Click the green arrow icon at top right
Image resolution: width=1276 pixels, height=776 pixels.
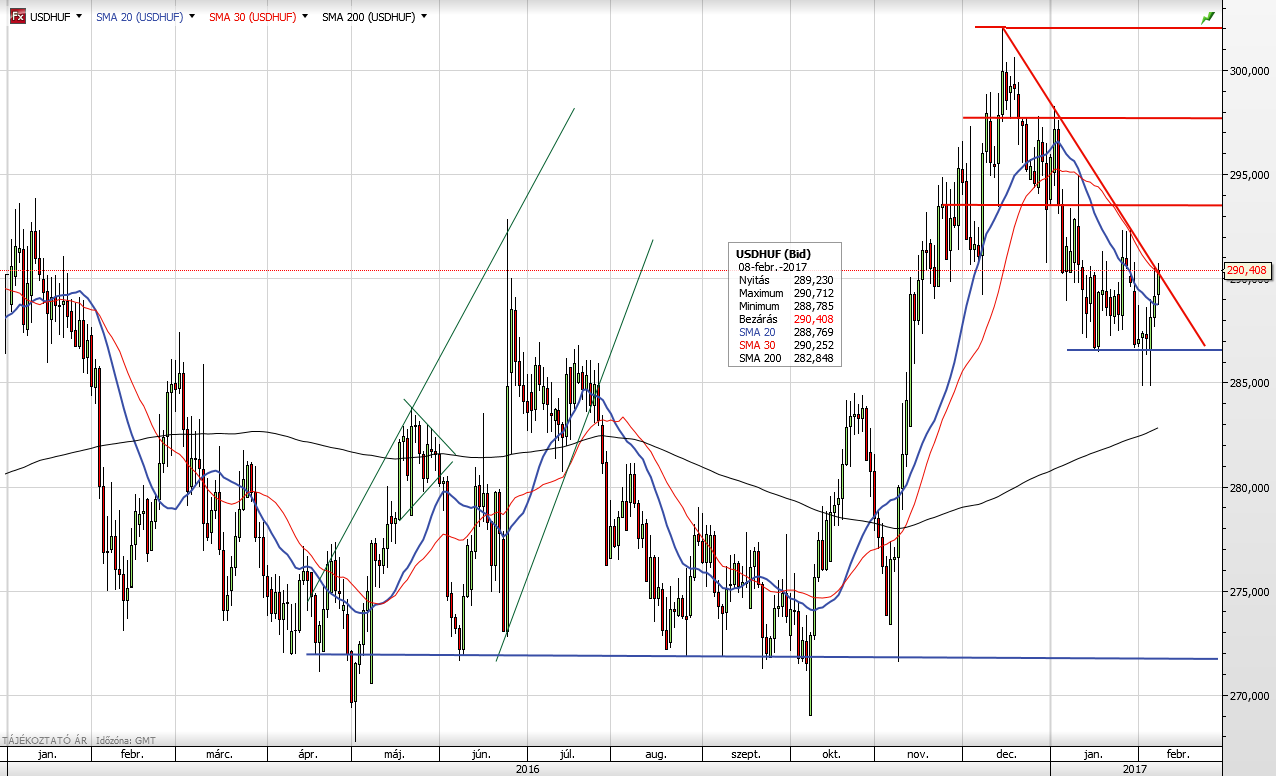click(x=1207, y=17)
